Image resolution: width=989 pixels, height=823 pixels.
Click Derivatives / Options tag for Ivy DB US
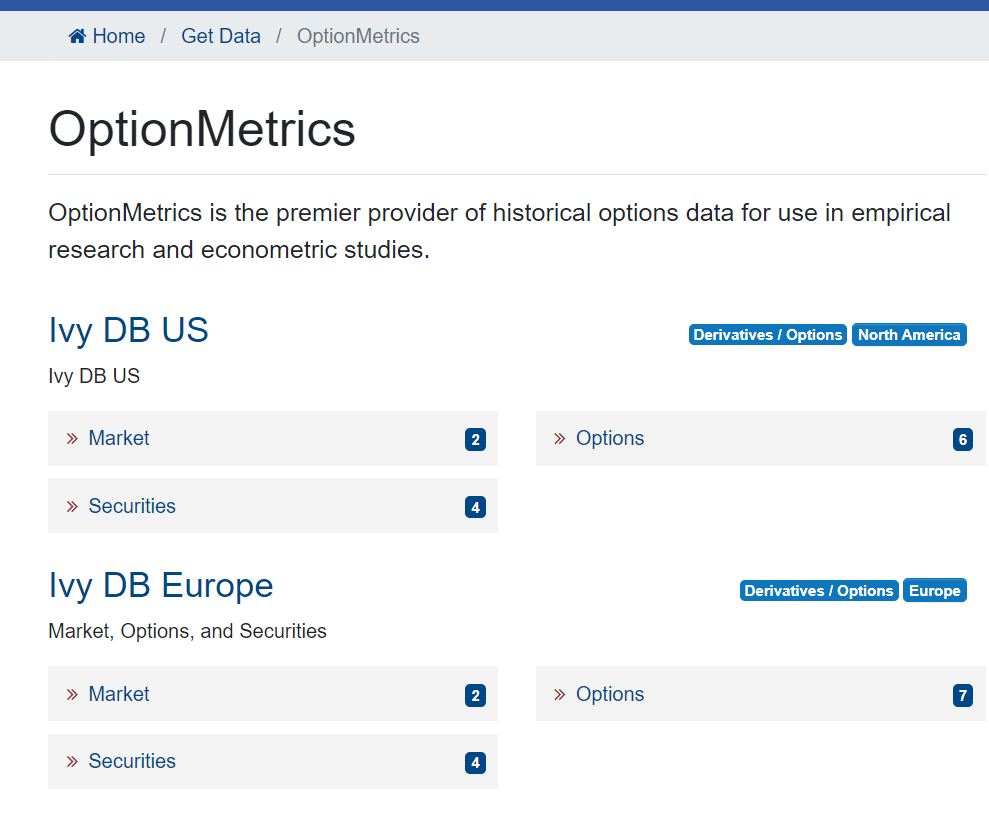click(x=768, y=335)
